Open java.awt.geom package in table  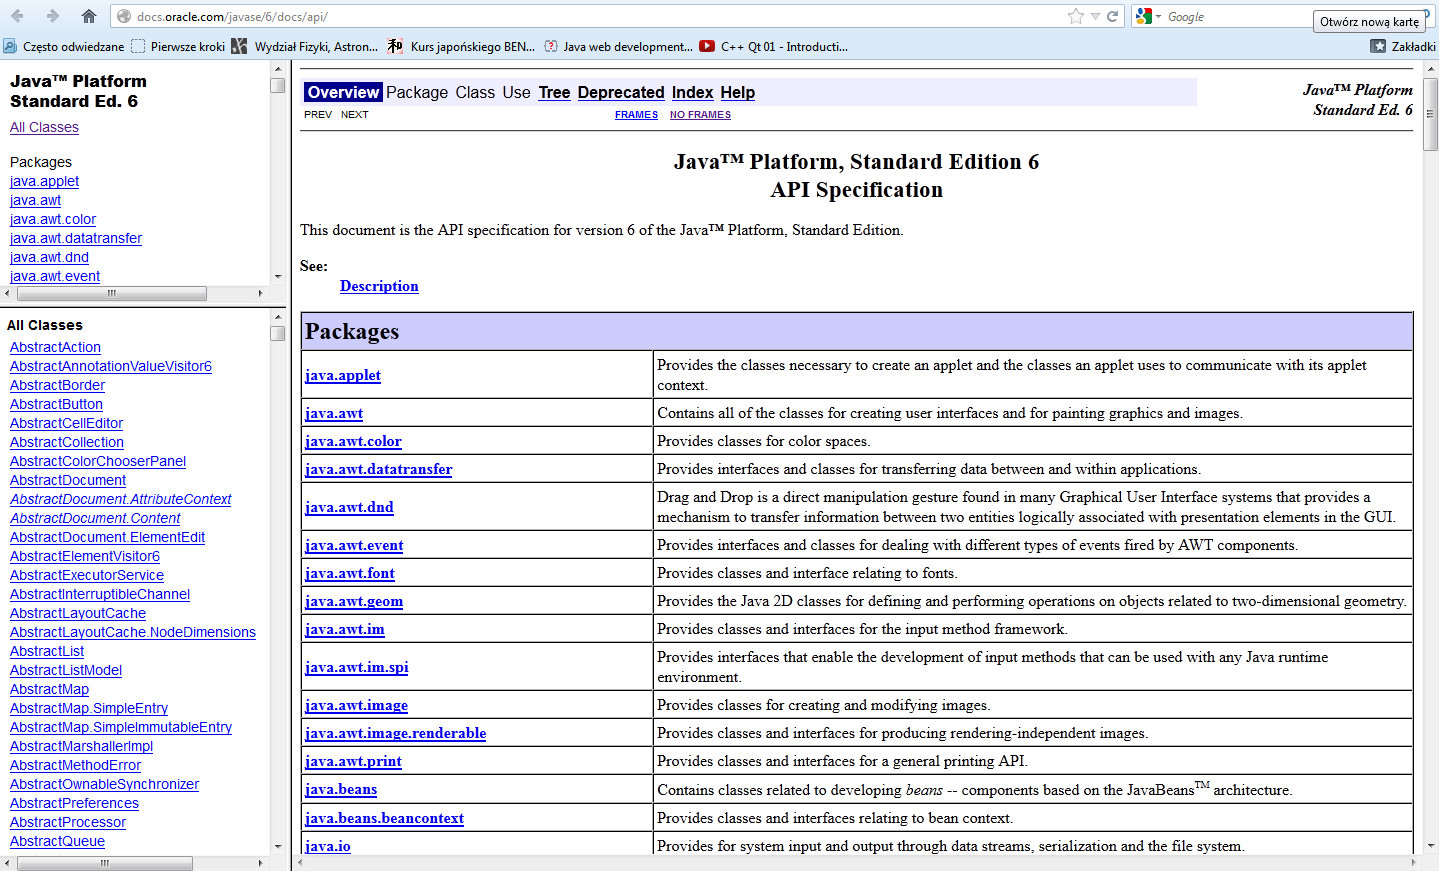pos(354,601)
